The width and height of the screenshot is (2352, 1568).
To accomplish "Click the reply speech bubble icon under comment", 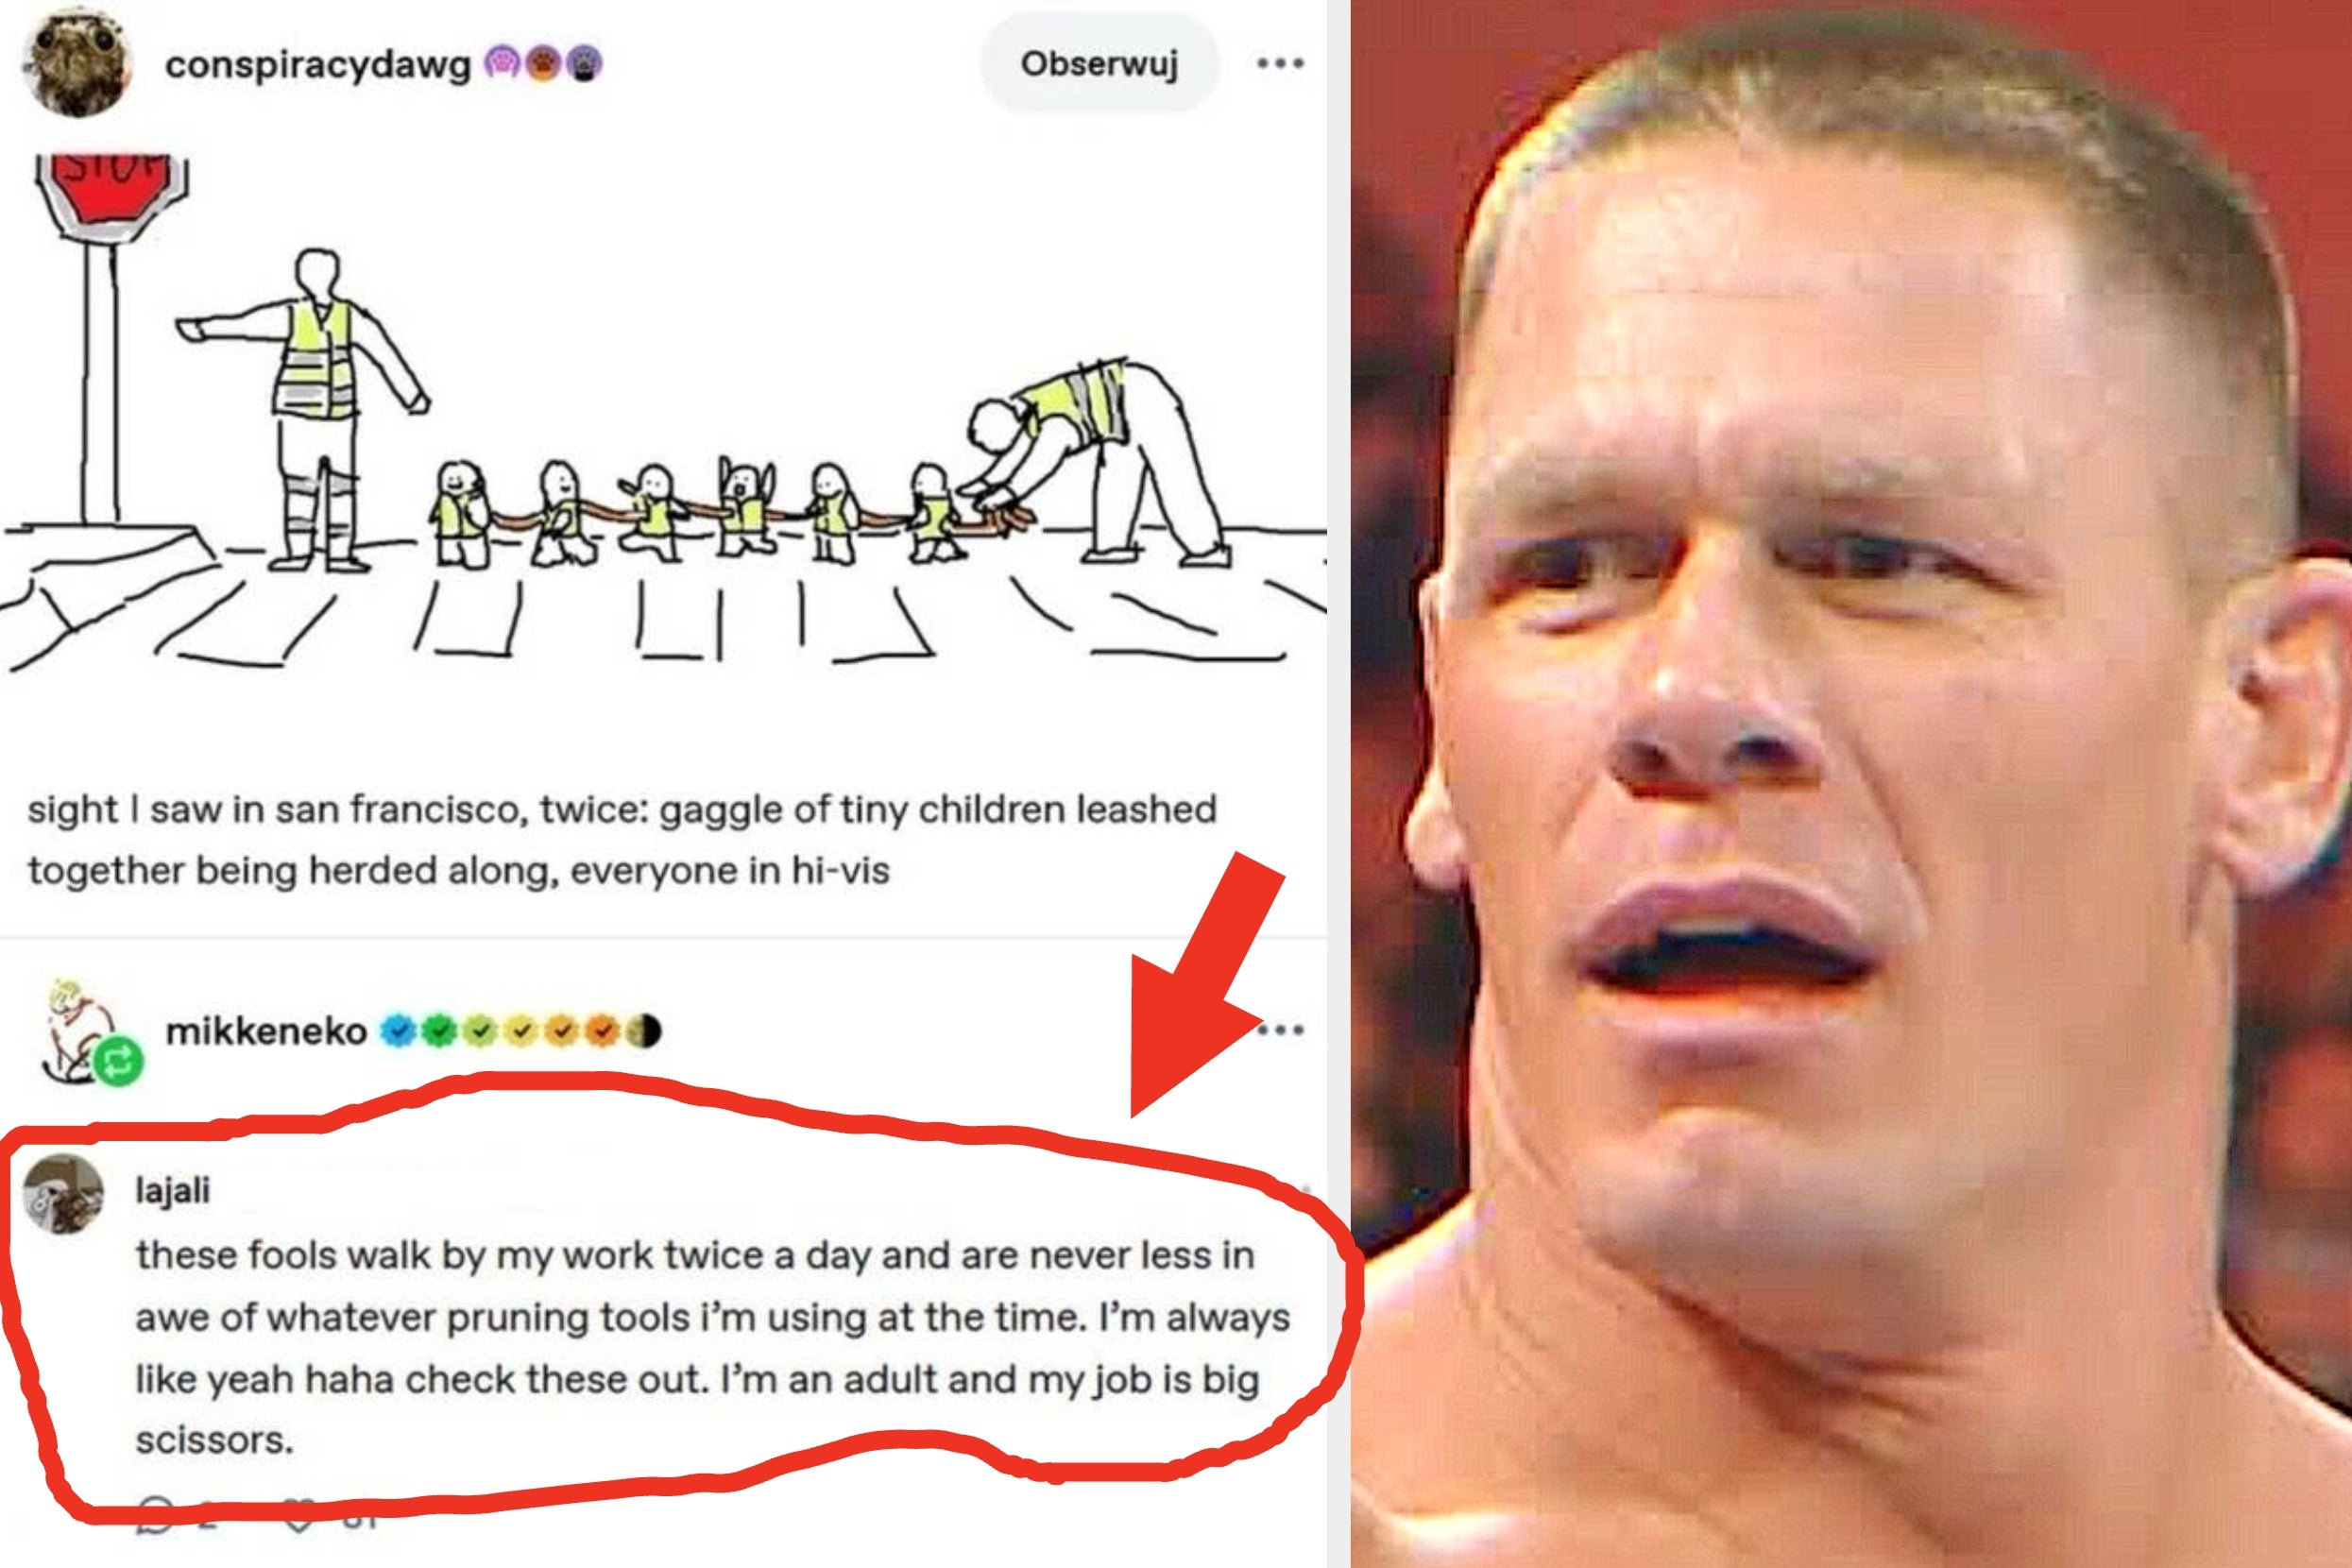I will click(x=156, y=1513).
